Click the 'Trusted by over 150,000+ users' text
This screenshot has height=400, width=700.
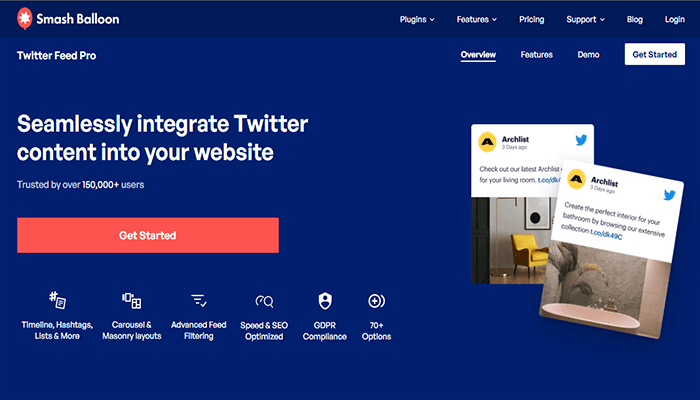click(x=80, y=185)
